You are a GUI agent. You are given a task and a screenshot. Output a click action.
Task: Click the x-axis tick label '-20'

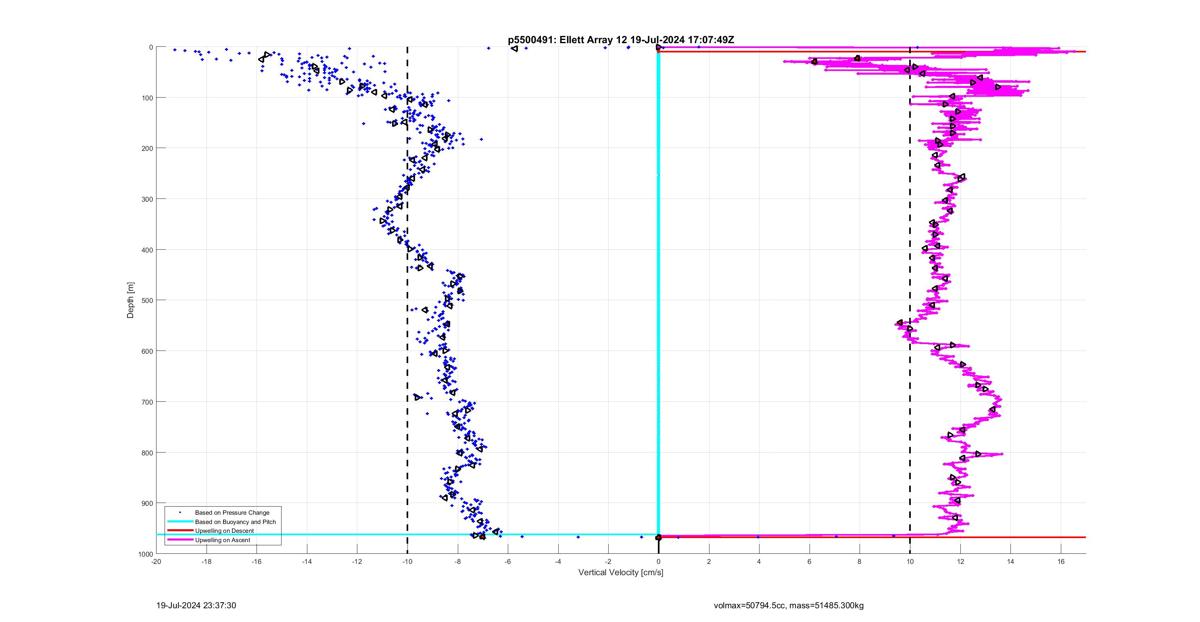[156, 562]
